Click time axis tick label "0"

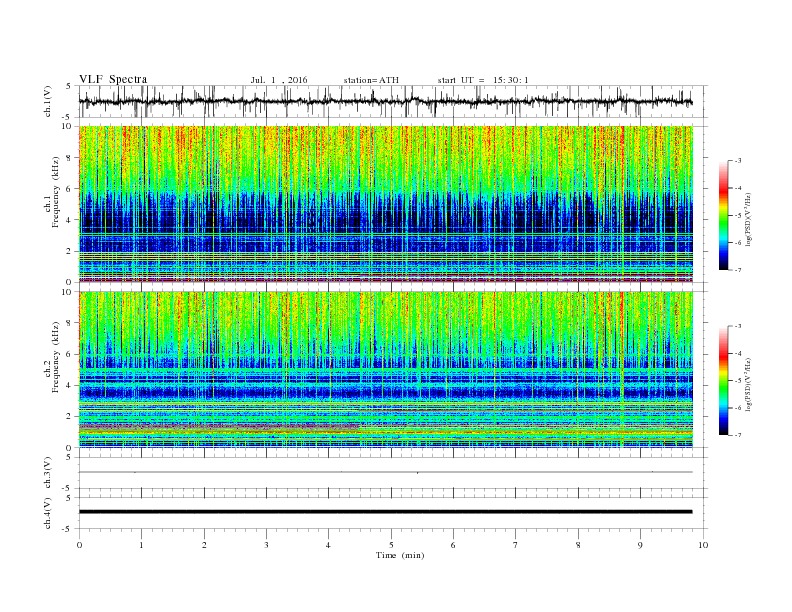79,545
